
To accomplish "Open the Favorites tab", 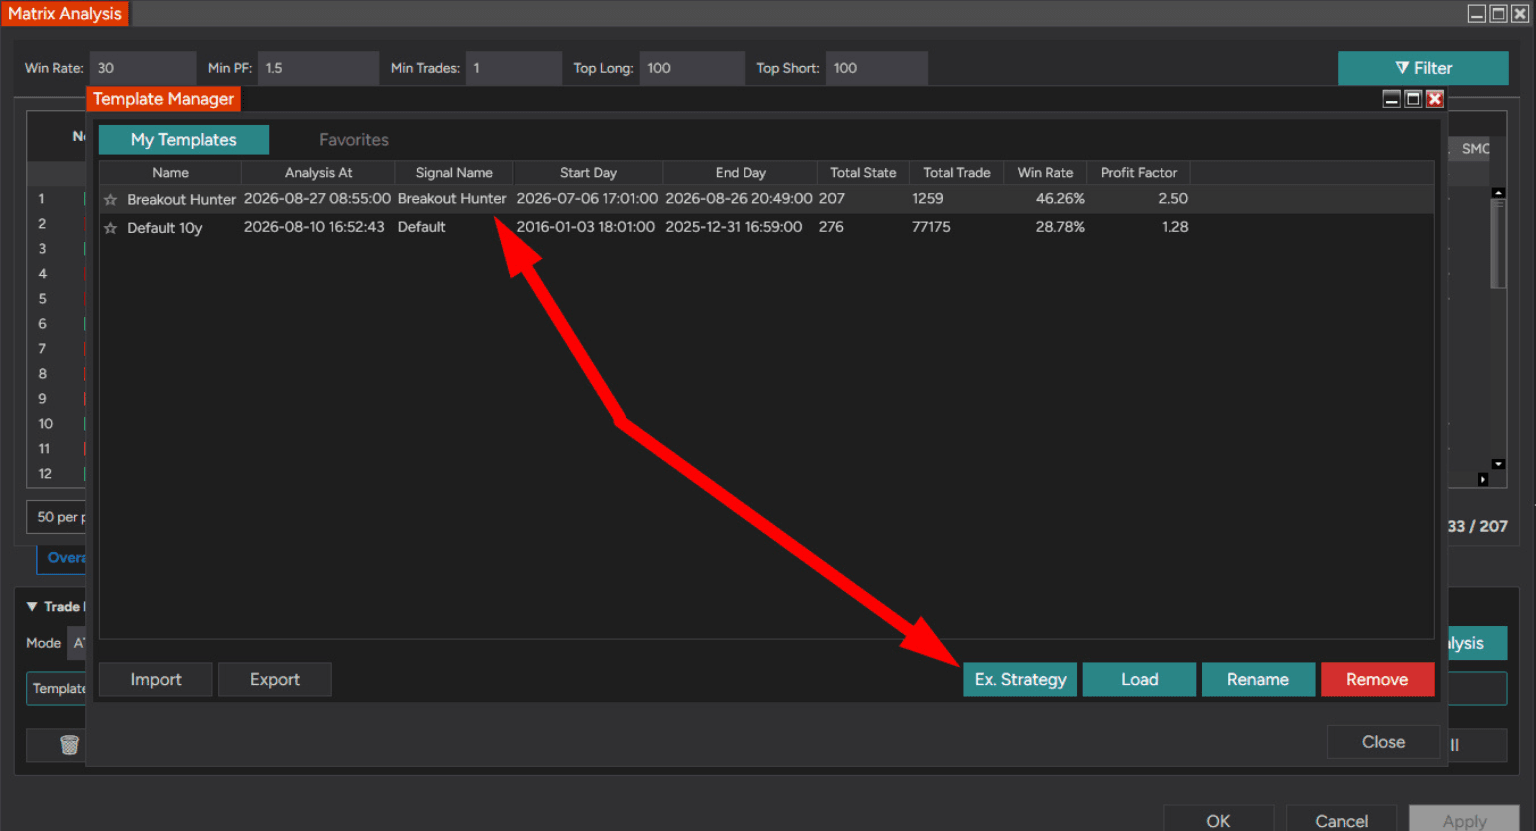I will point(354,140).
